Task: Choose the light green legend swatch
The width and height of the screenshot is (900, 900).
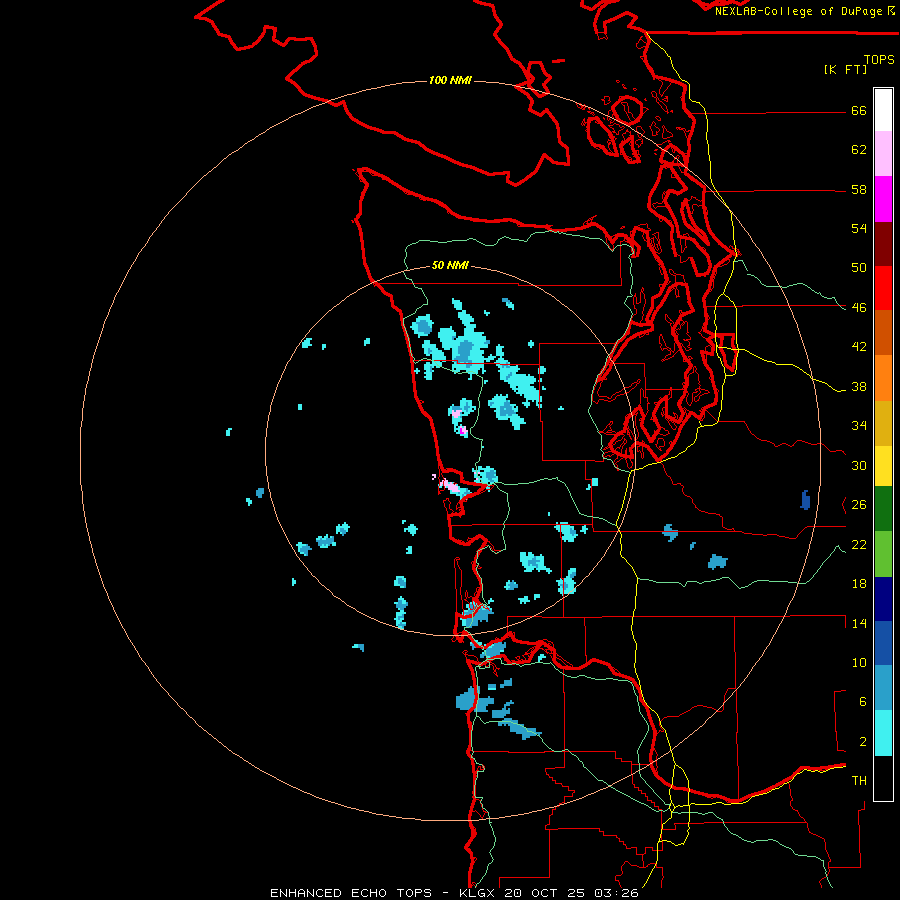Action: pos(883,554)
